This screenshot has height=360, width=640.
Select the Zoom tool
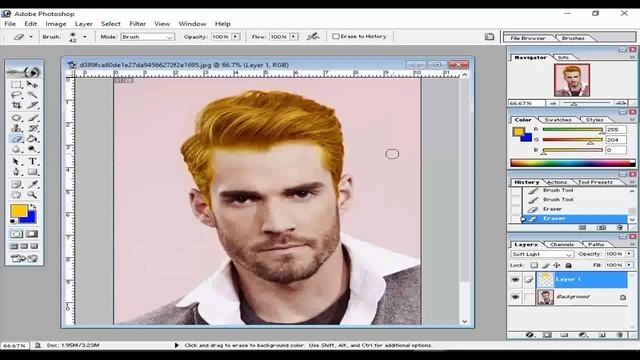tap(32, 195)
